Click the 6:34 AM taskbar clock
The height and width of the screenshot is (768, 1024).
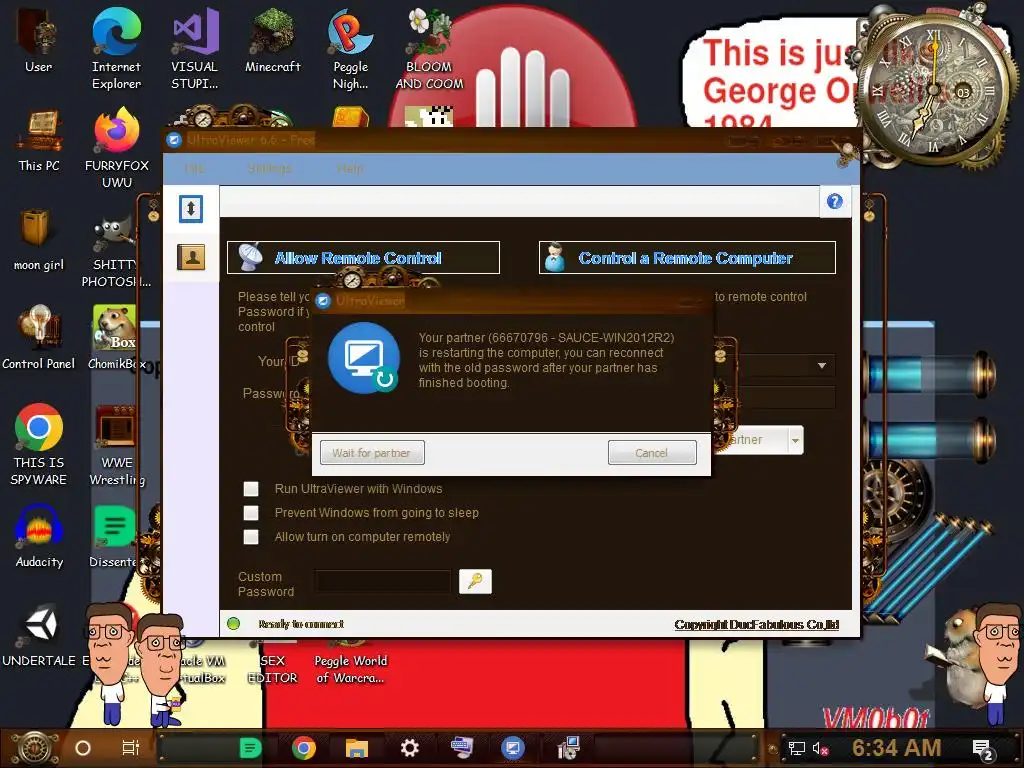[897, 748]
